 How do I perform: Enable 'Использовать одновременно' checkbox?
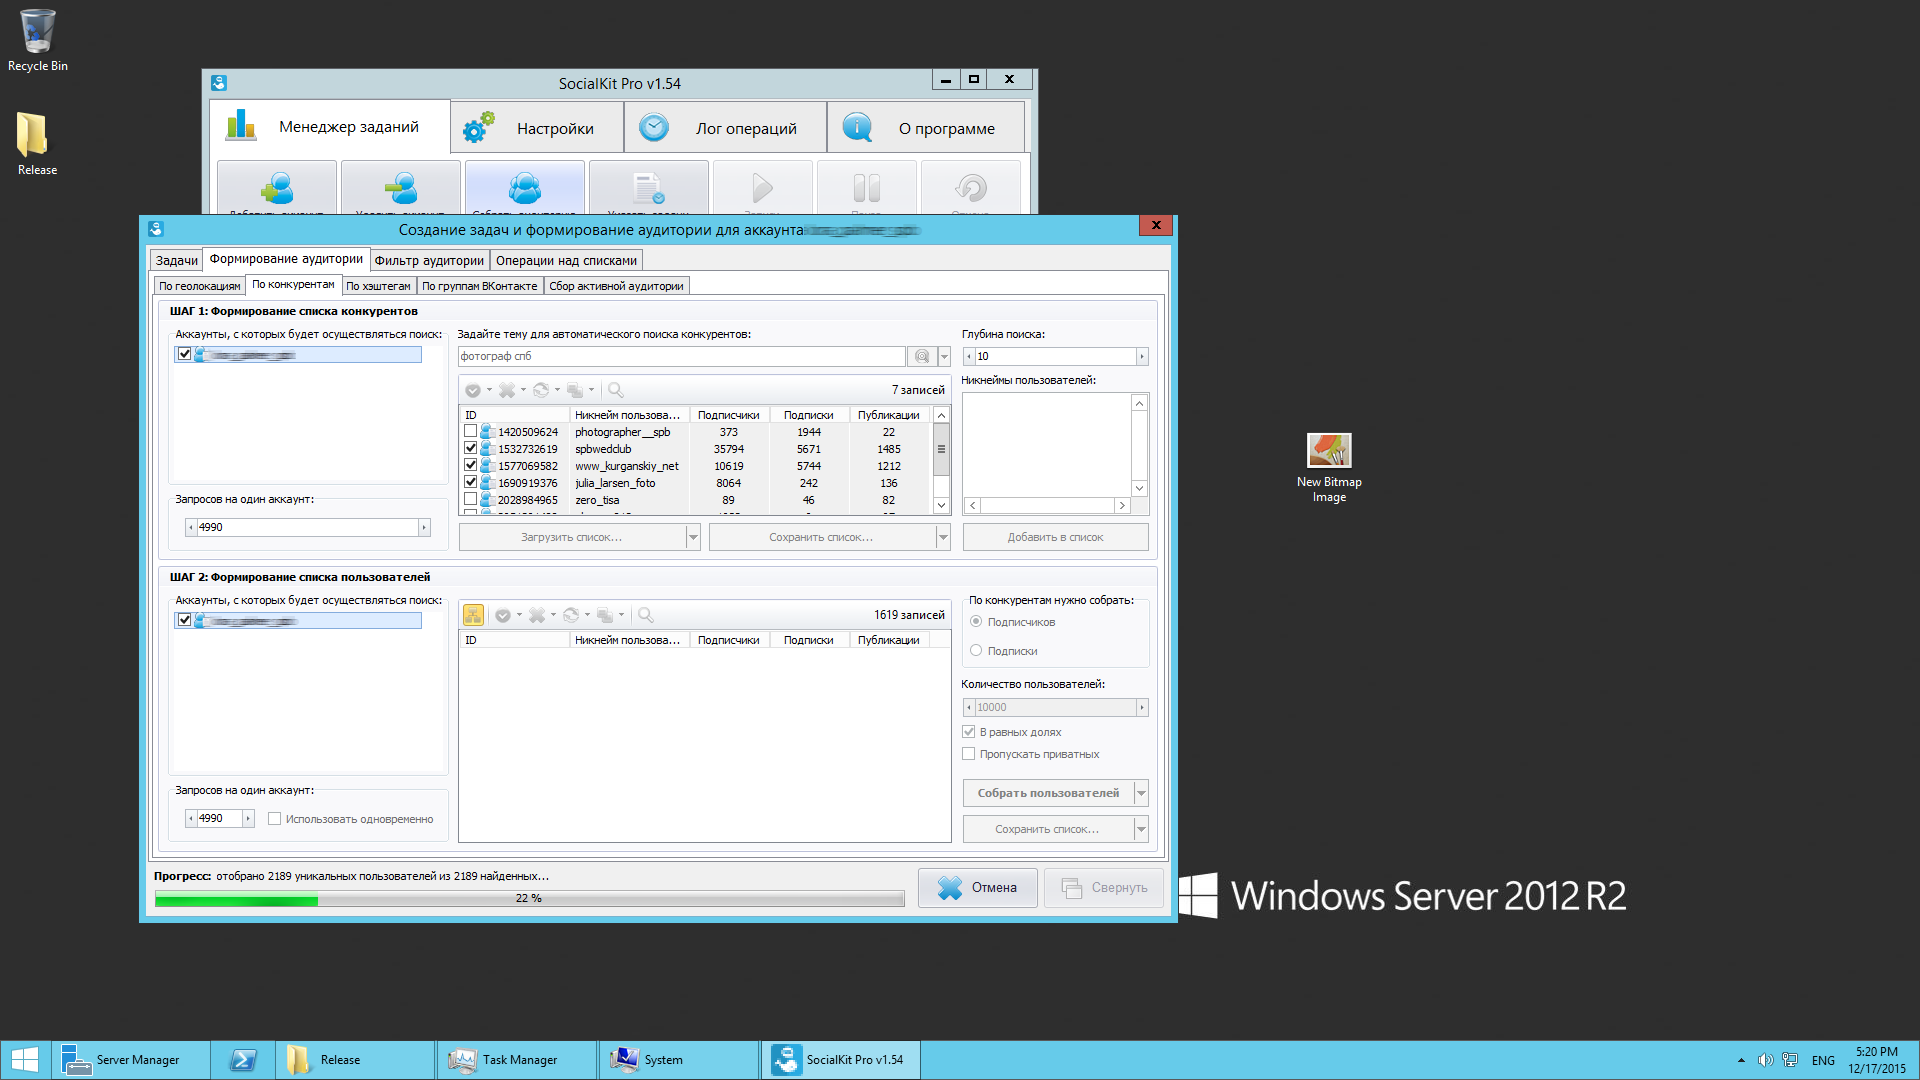point(274,819)
